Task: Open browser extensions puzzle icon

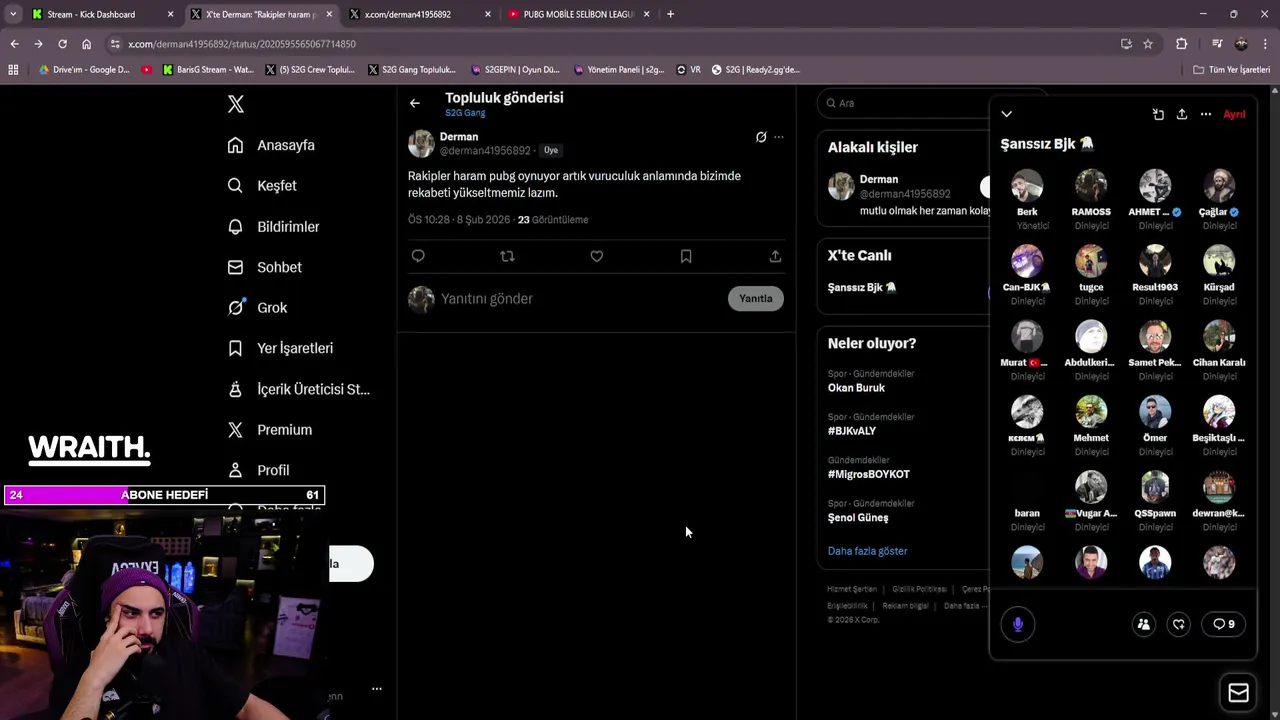Action: [1181, 44]
